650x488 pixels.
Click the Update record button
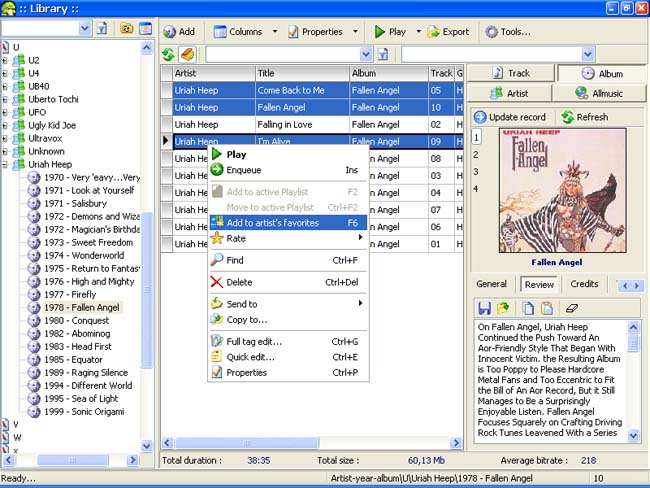[510, 117]
